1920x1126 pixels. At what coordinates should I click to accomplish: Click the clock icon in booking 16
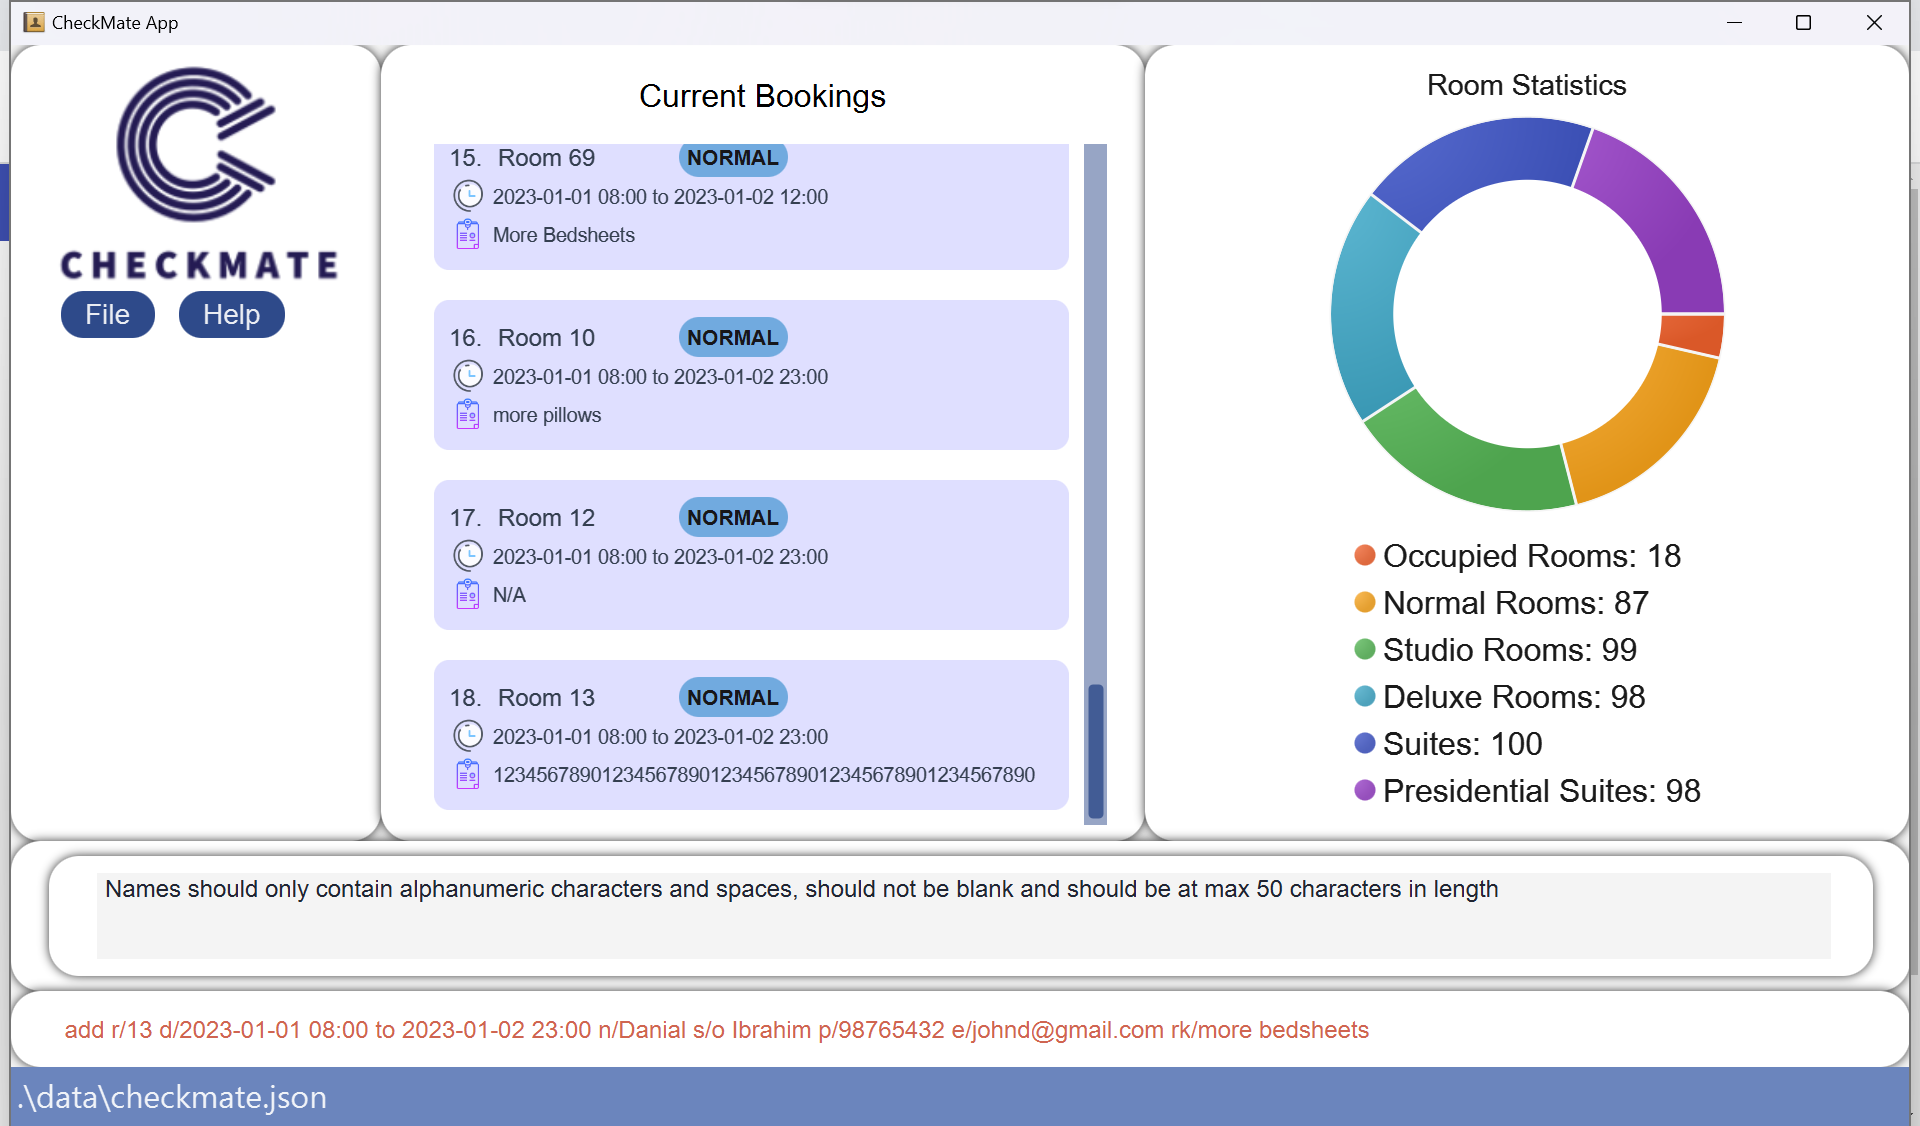(468, 376)
